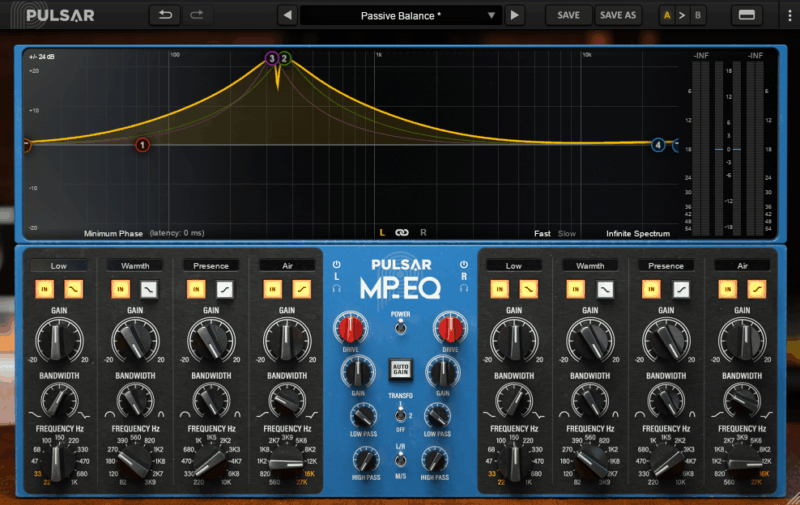Flip the central POWER switch

tap(400, 327)
